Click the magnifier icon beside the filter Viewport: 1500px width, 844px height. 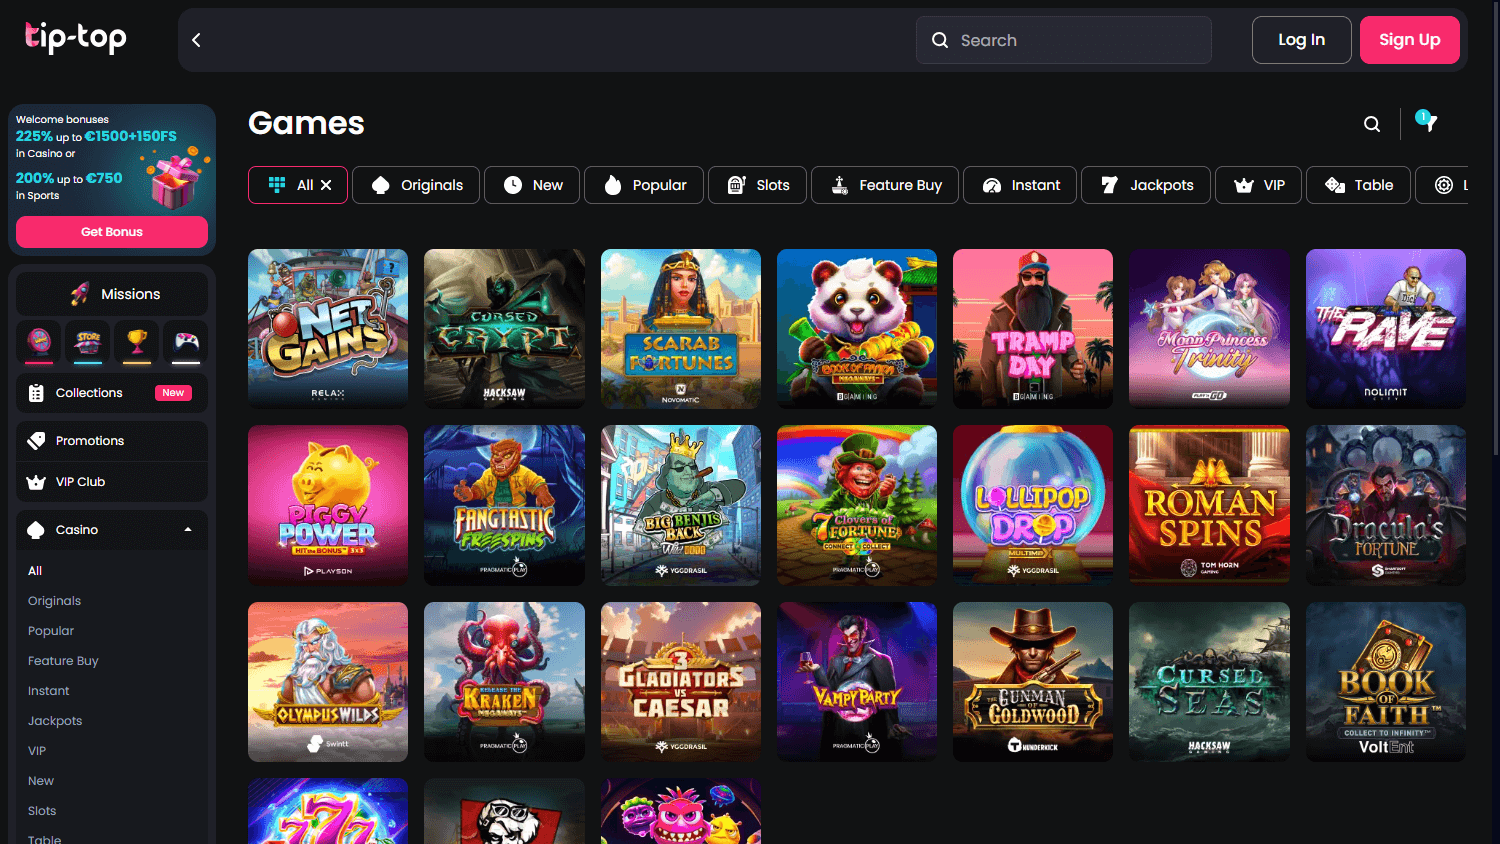tap(1371, 123)
